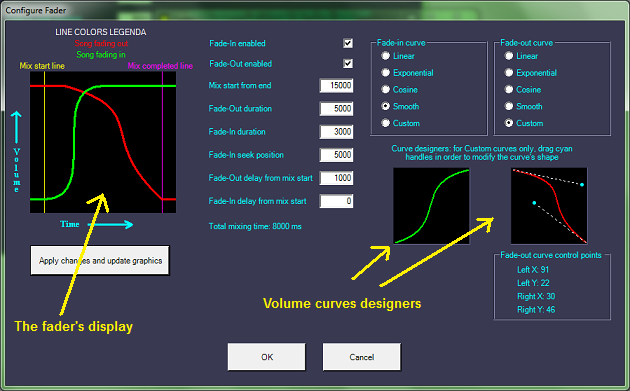
Task: Click the Fade-In delay from mix start field
Action: (336, 201)
